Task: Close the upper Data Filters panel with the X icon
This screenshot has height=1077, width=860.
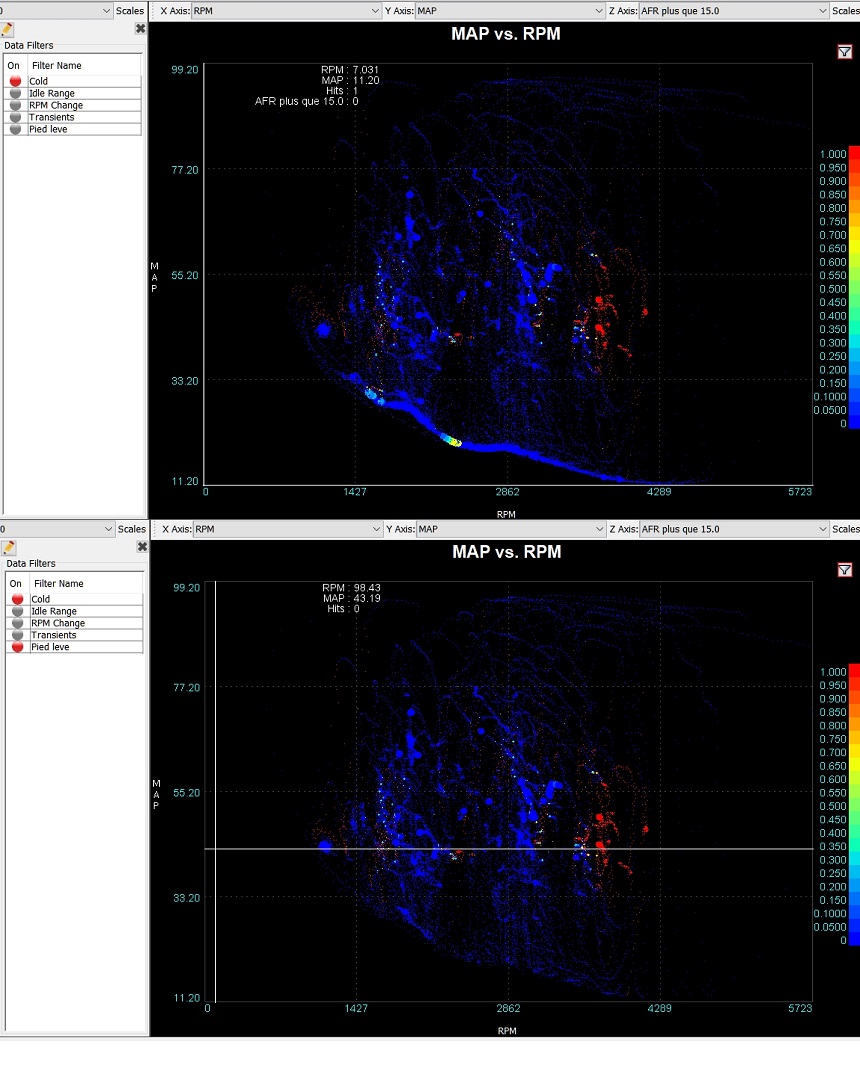Action: click(140, 29)
